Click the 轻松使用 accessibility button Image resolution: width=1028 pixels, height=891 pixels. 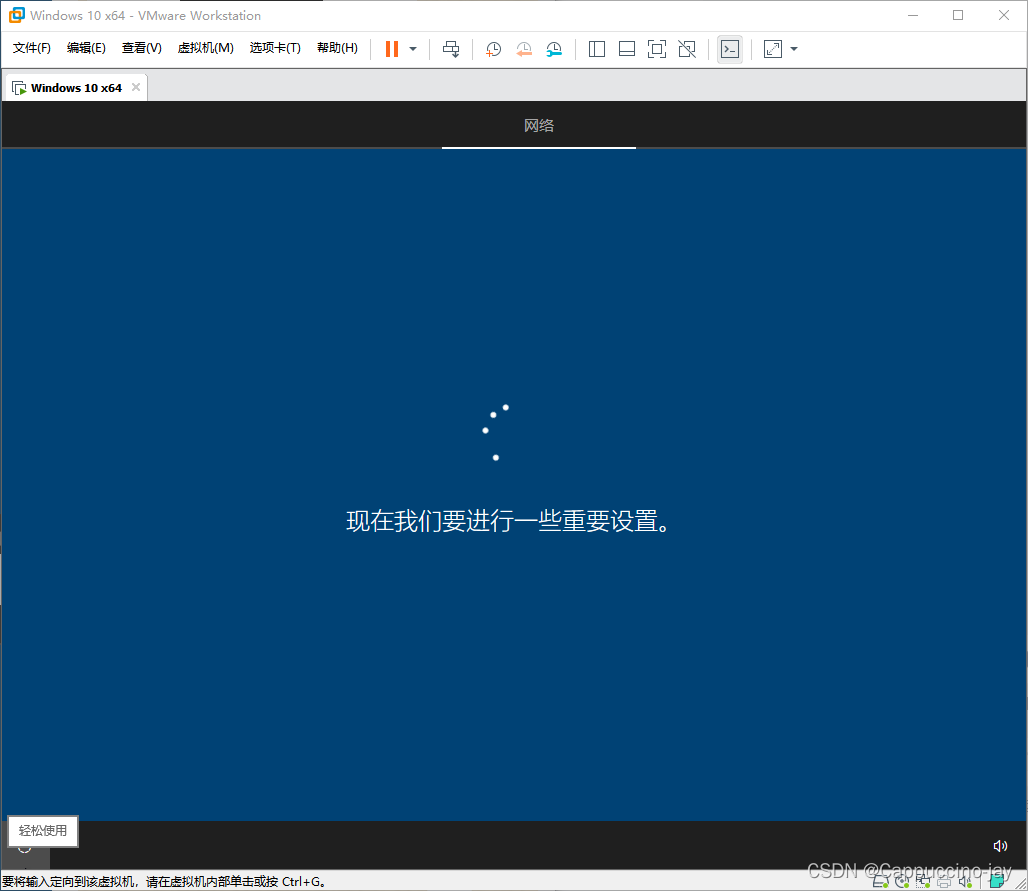tap(42, 831)
